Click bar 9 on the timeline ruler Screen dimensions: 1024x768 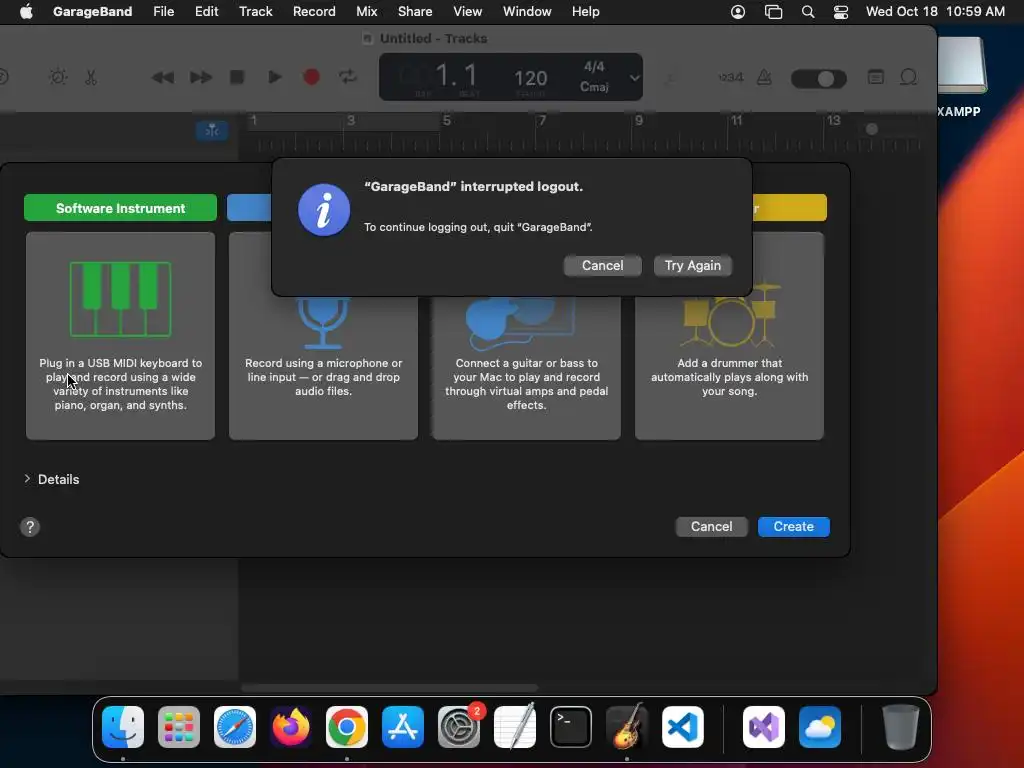(638, 120)
